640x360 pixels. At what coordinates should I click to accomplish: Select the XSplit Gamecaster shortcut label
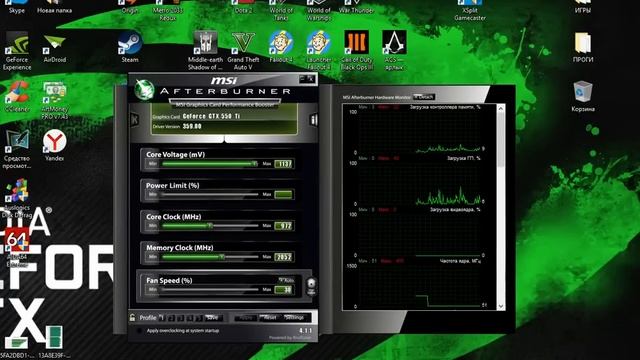tap(470, 14)
